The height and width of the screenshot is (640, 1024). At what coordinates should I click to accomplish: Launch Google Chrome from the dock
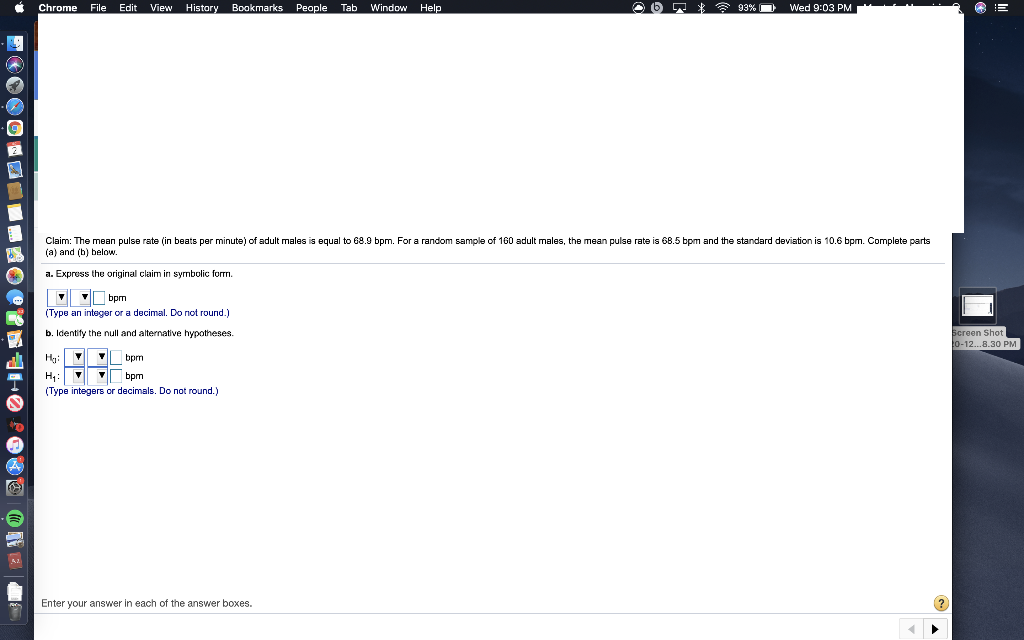(14, 128)
